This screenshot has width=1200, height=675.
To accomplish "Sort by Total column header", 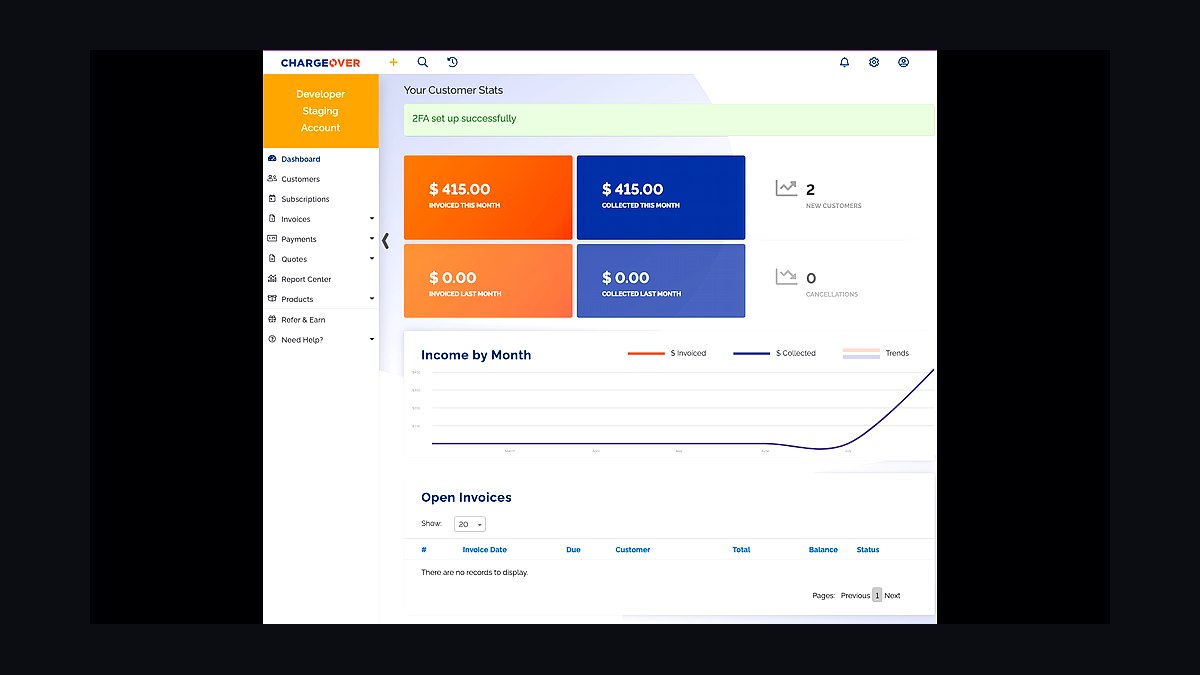I will click(x=741, y=550).
